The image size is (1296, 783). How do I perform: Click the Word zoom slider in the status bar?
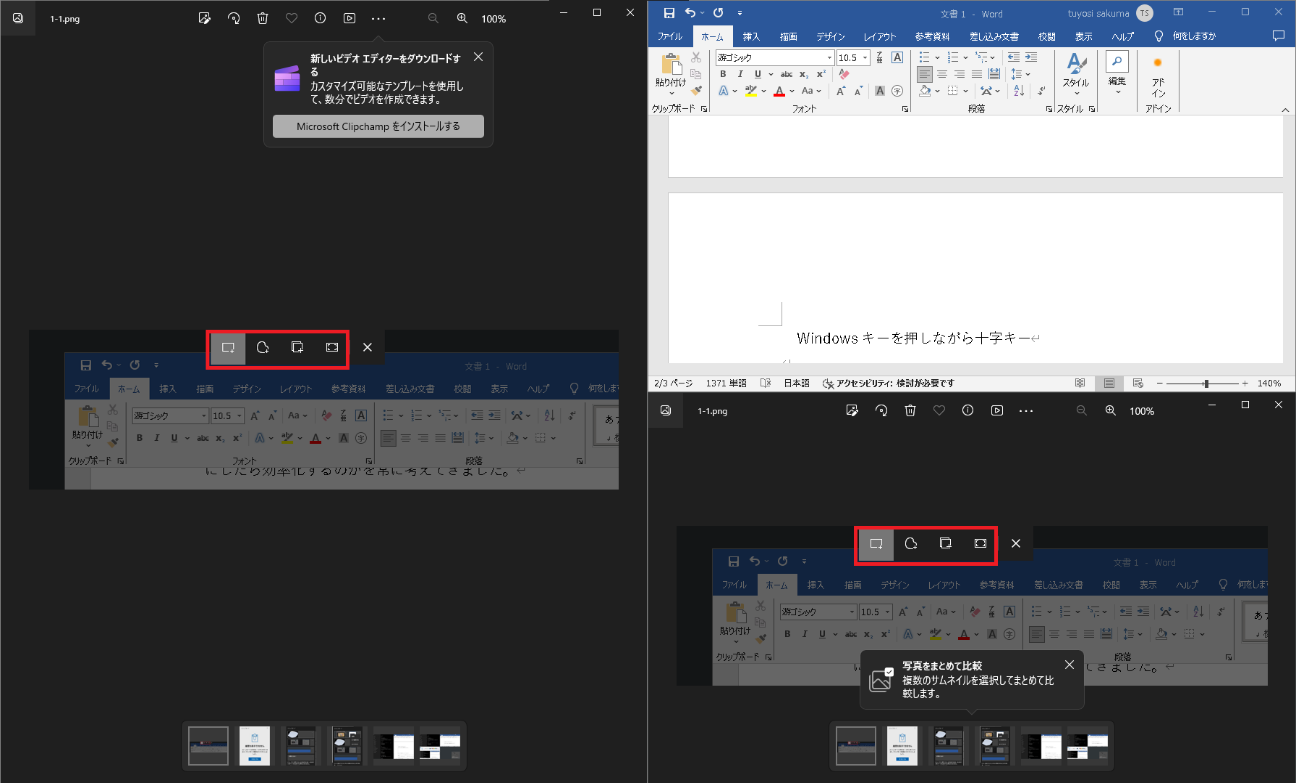pos(1206,383)
